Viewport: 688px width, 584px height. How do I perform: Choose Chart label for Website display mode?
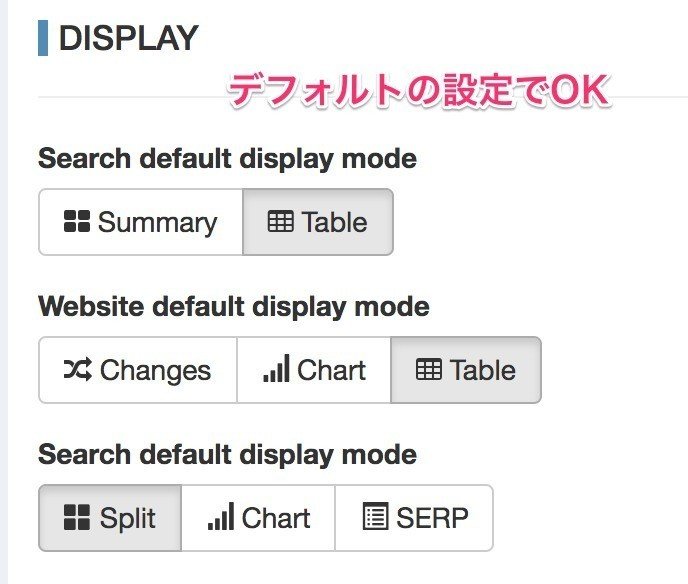pyautogui.click(x=331, y=370)
